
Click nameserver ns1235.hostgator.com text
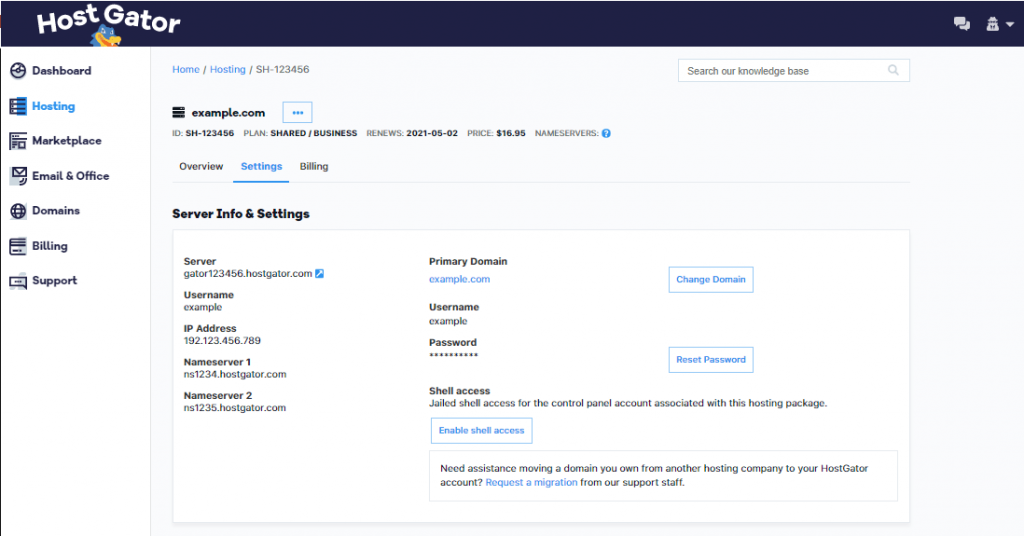tap(235, 407)
